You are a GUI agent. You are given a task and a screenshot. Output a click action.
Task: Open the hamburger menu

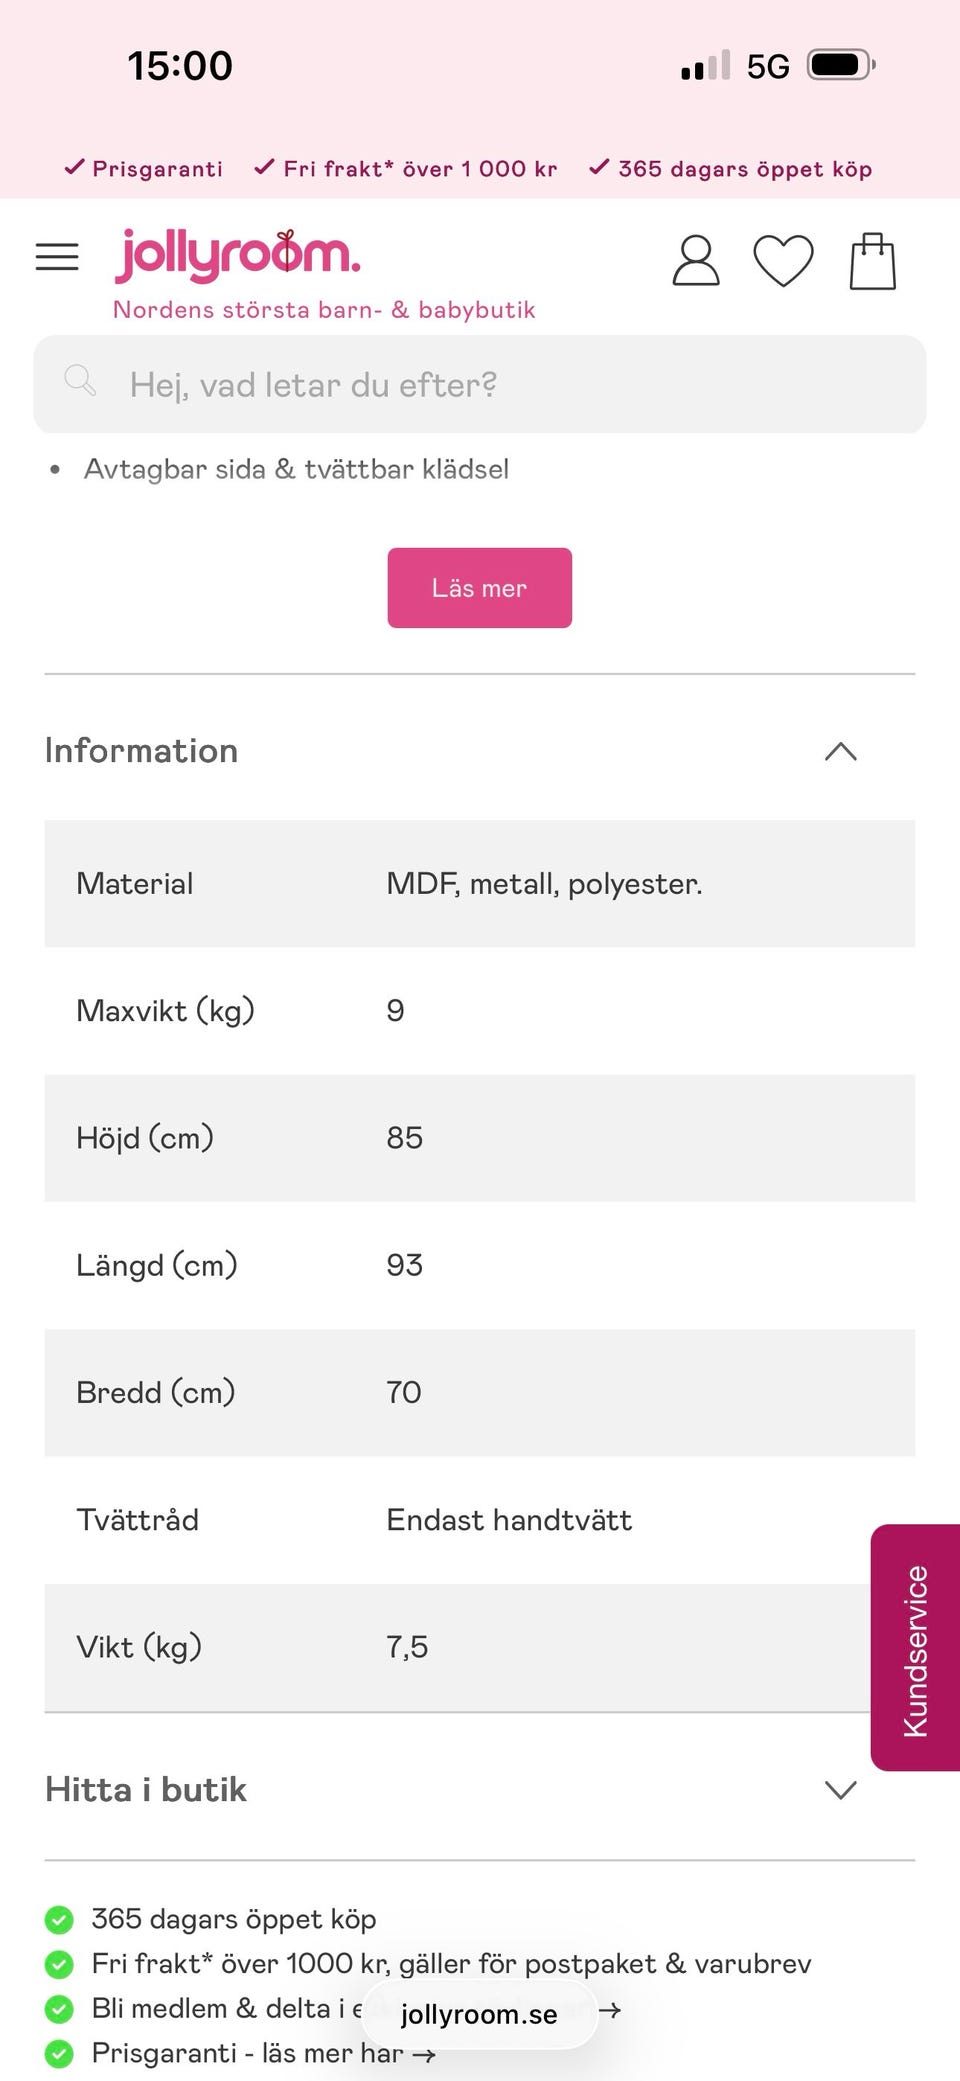point(57,257)
